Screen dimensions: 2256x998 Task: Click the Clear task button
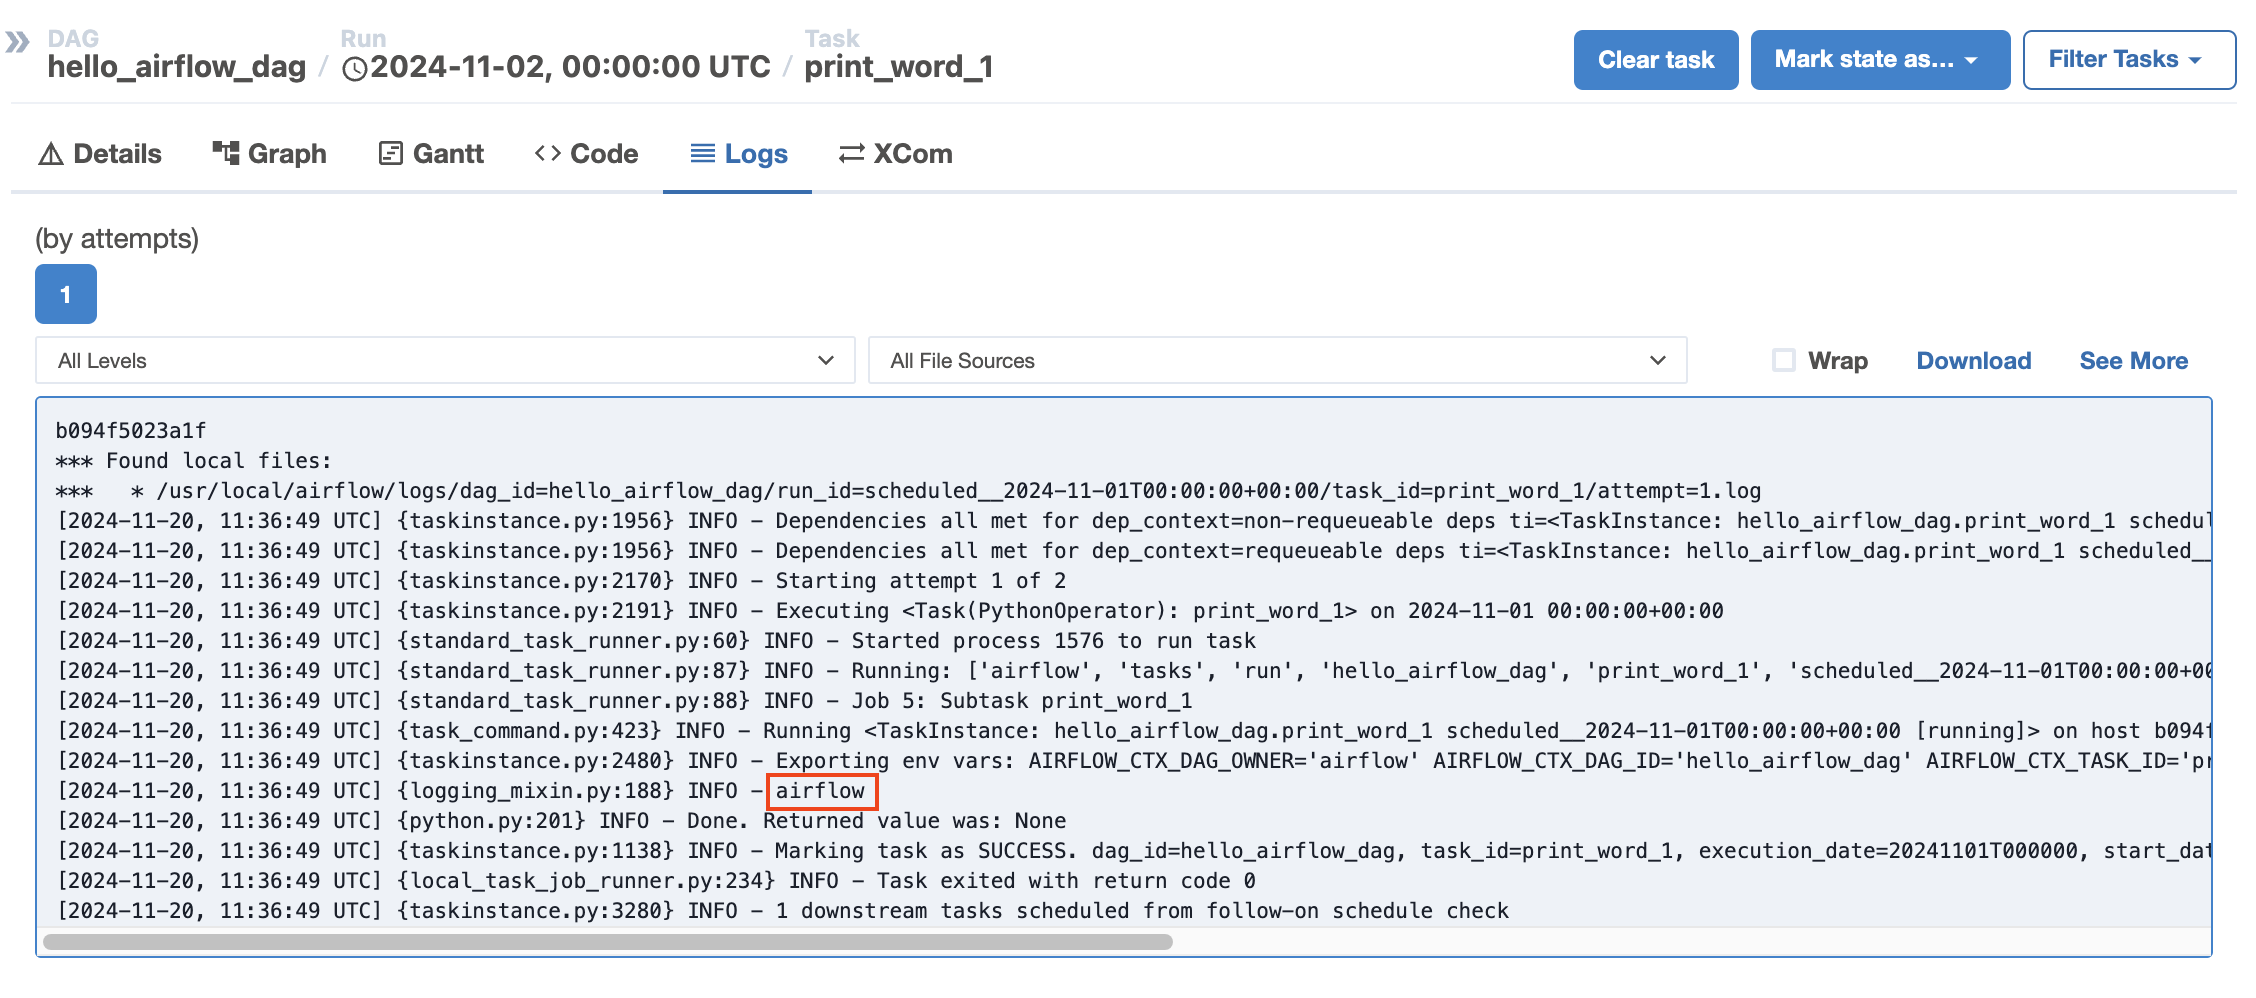pyautogui.click(x=1656, y=60)
